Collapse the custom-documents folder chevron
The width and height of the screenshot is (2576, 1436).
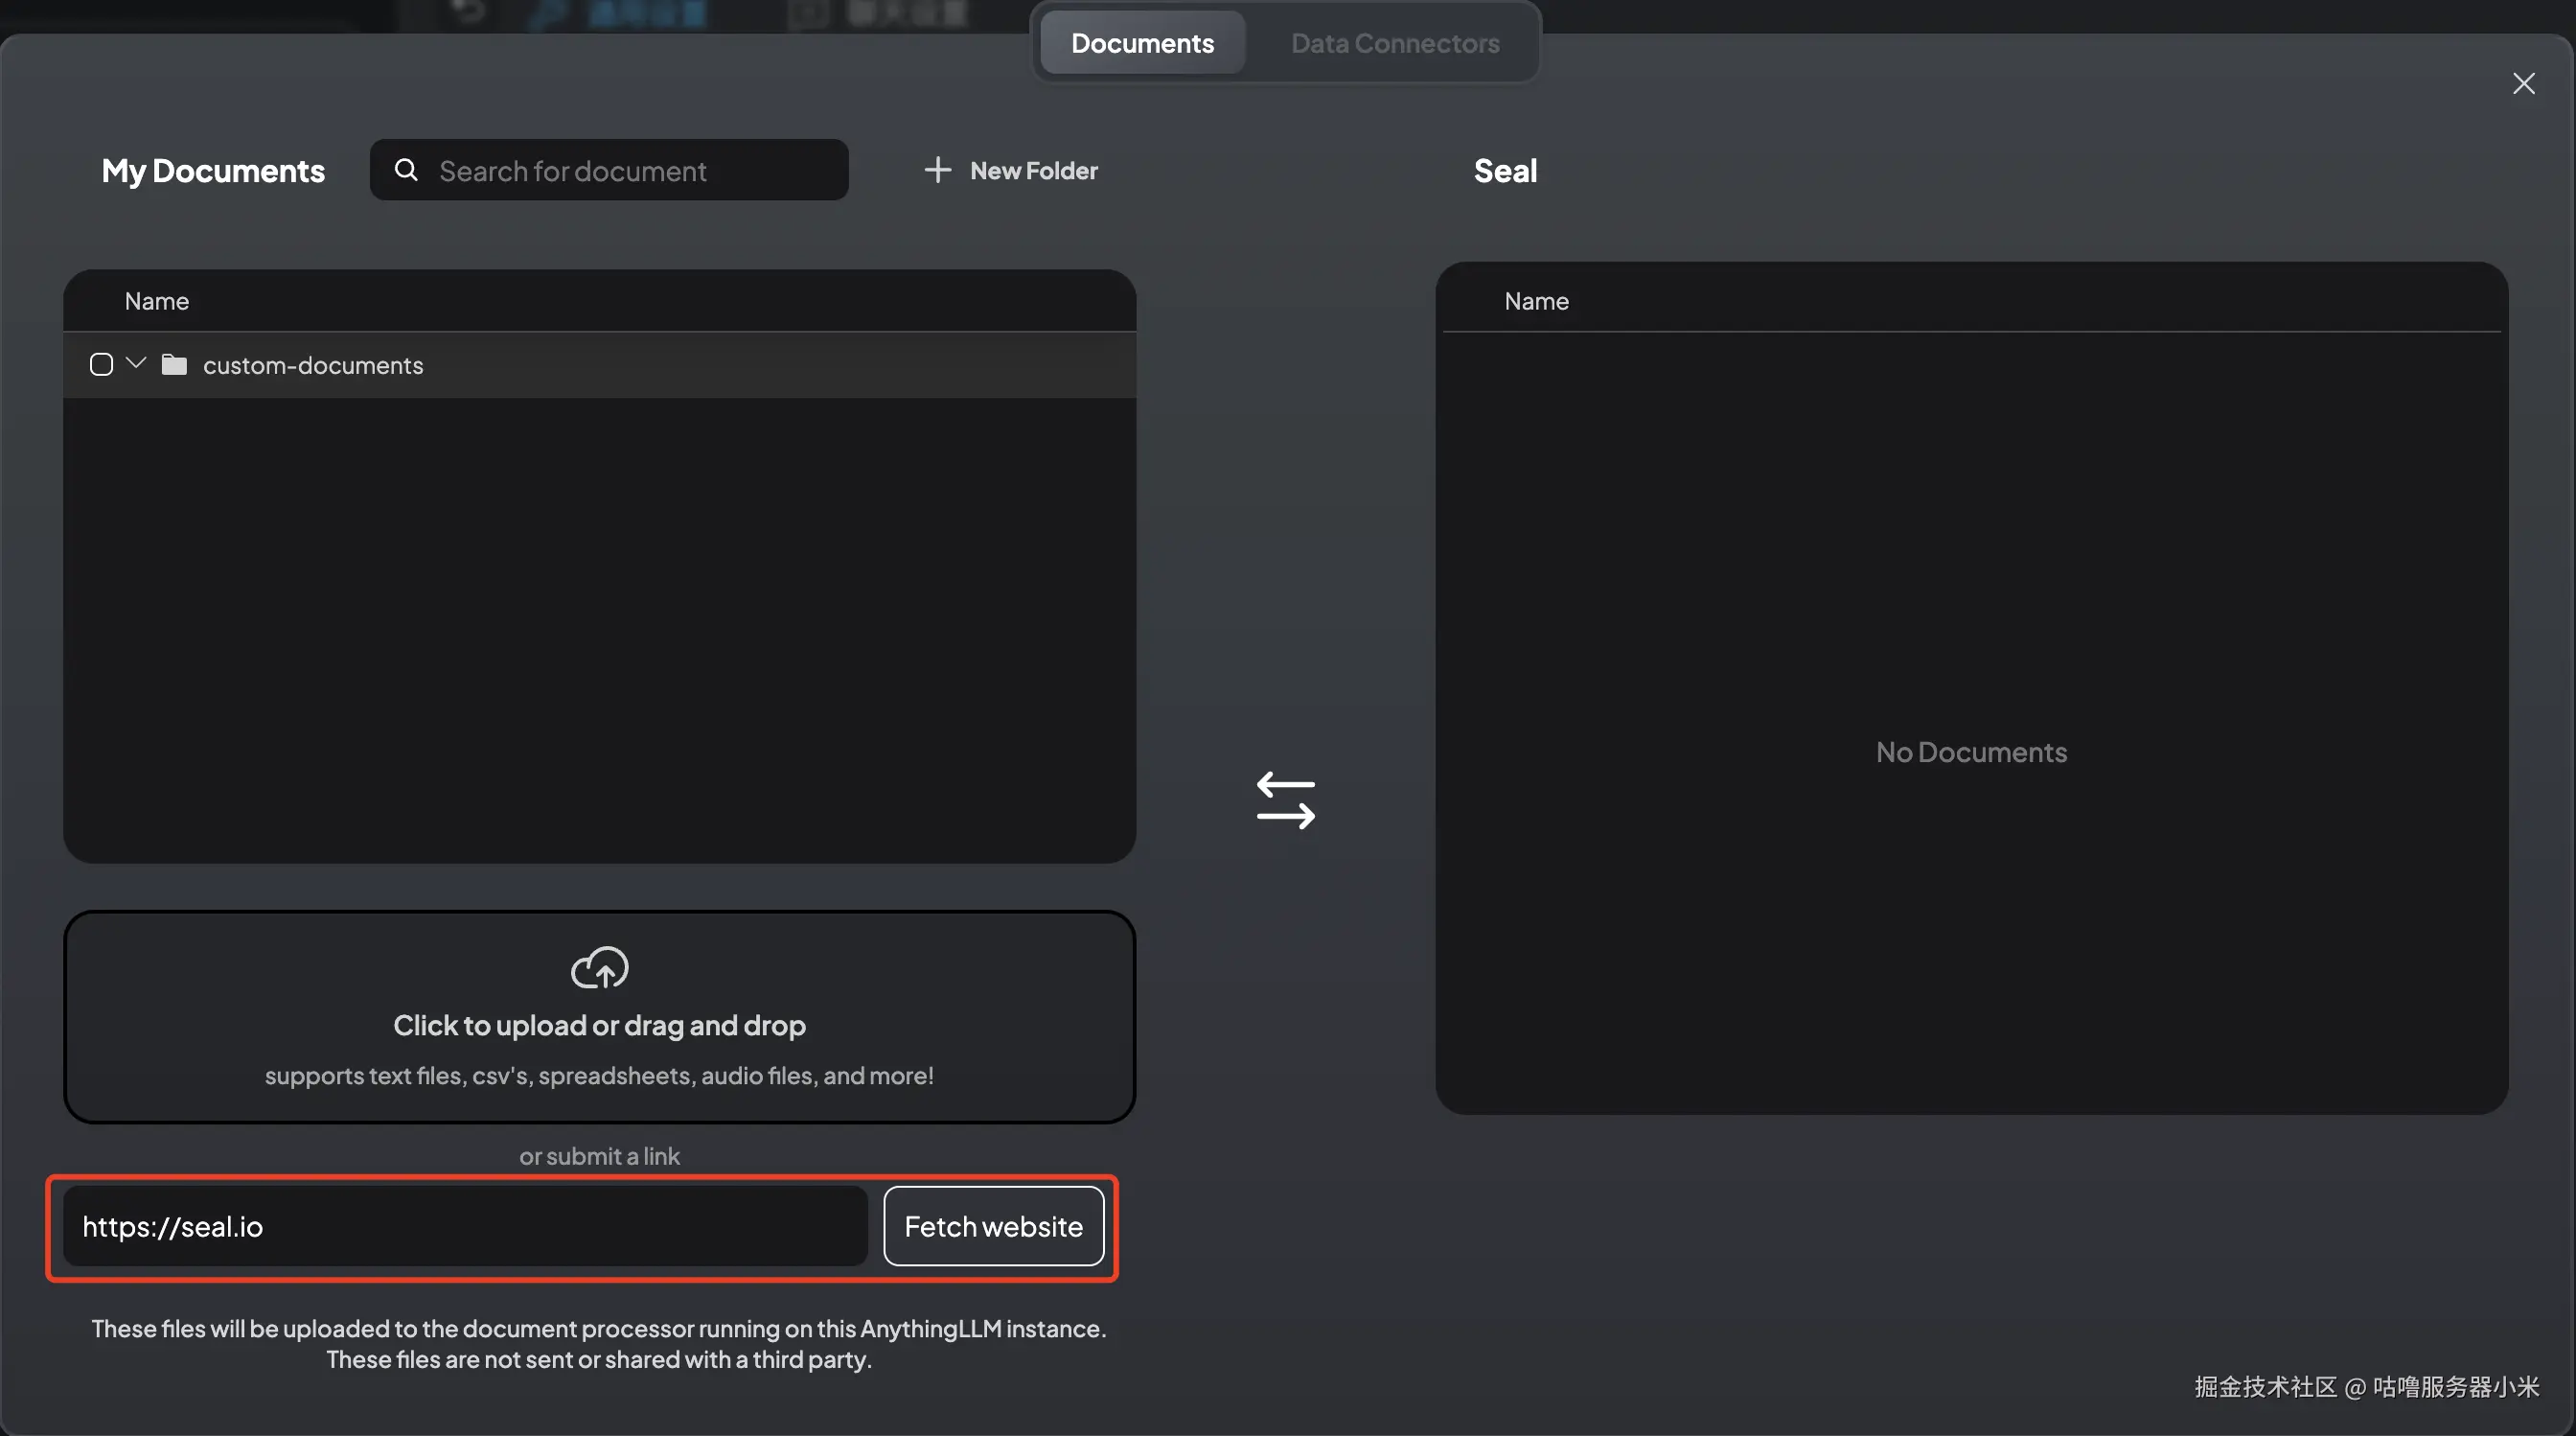point(136,363)
